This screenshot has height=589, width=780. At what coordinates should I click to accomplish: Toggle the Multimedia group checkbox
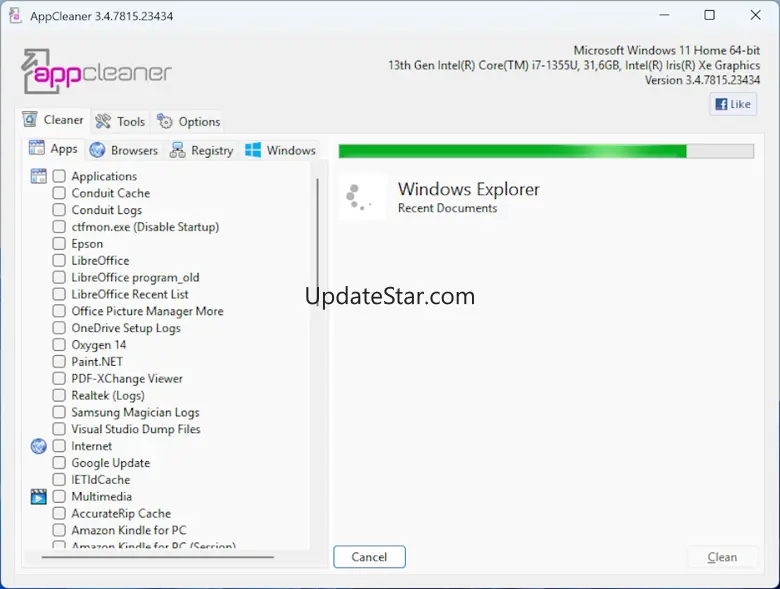click(59, 496)
